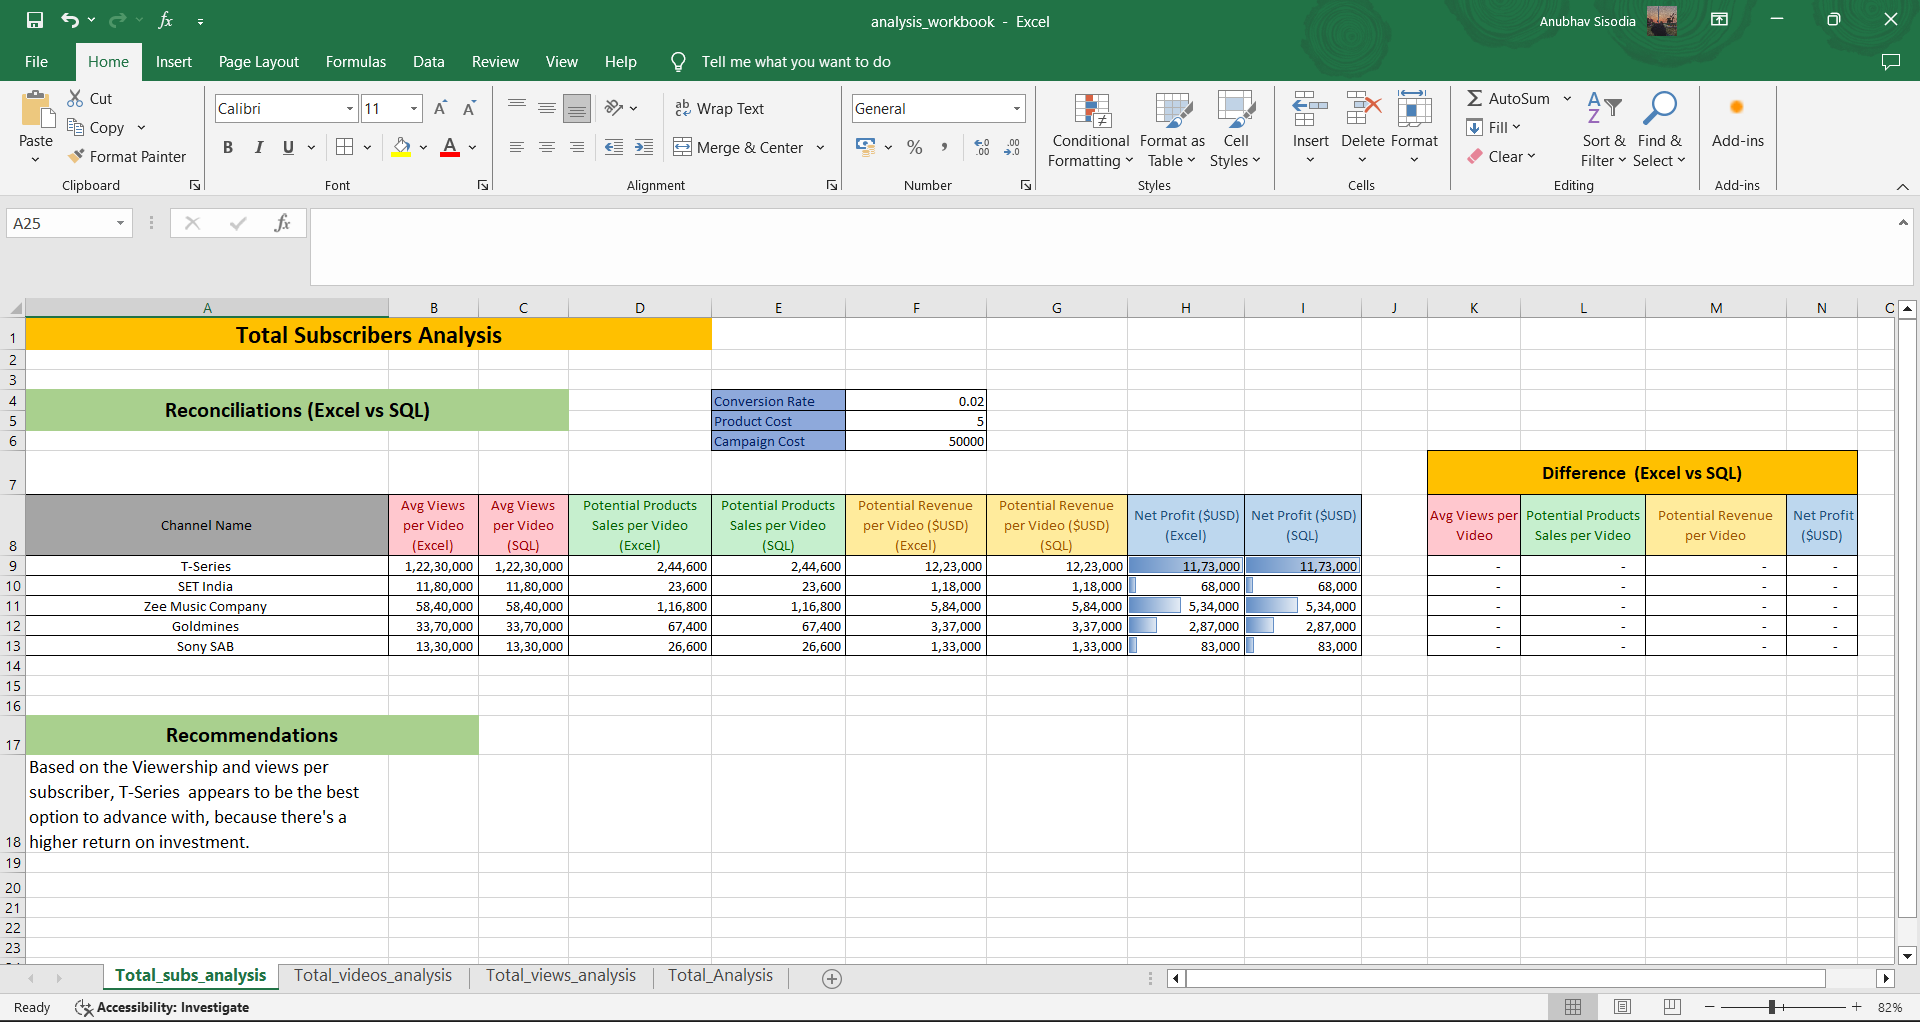This screenshot has height=1022, width=1920.
Task: Open Conditional Formatting menu
Action: [1090, 130]
